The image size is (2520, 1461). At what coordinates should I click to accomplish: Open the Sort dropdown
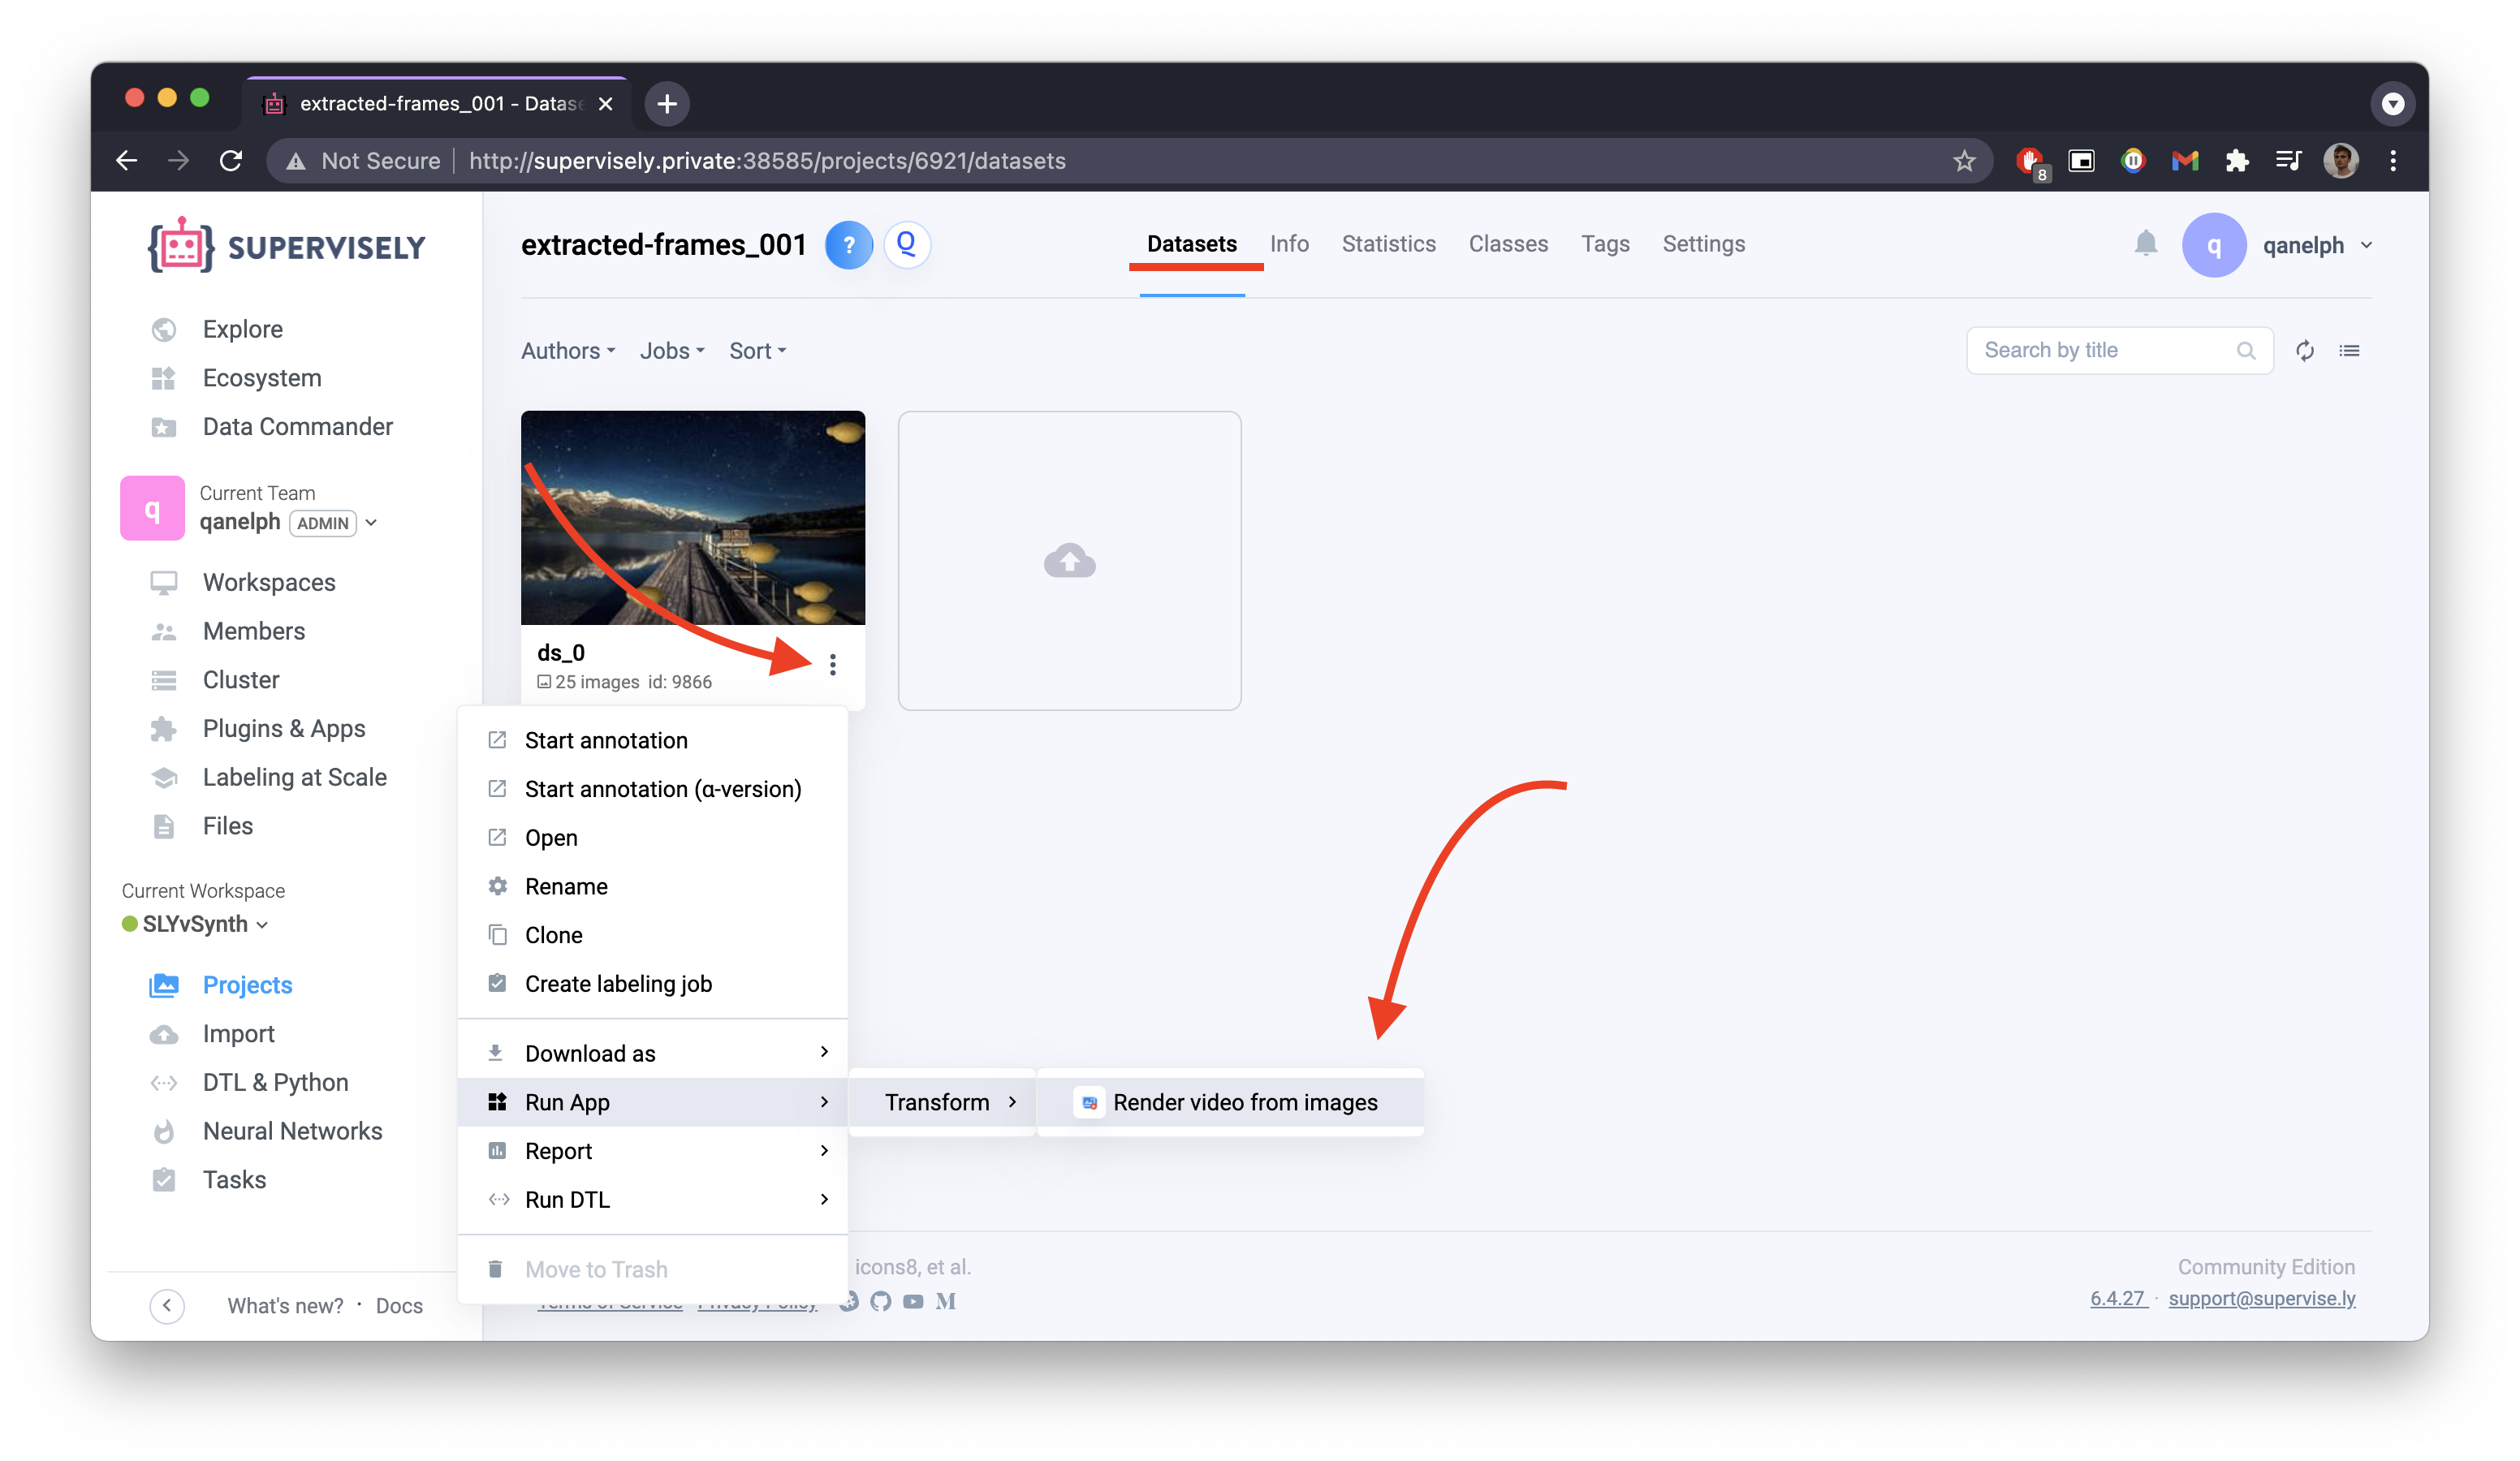coord(757,351)
